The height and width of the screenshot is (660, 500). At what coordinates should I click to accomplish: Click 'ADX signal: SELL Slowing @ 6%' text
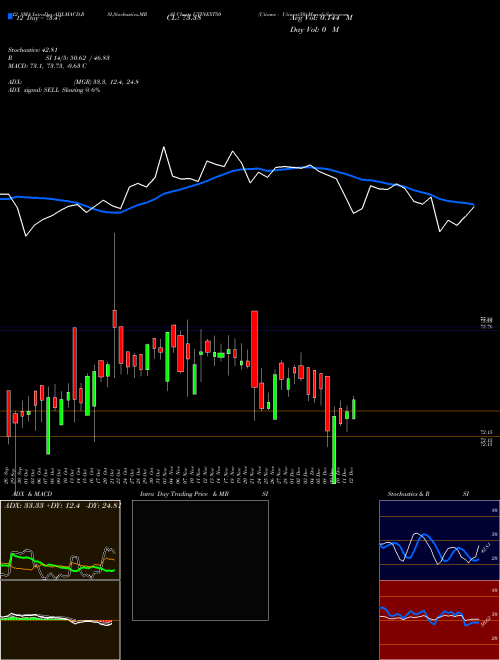coord(54,90)
